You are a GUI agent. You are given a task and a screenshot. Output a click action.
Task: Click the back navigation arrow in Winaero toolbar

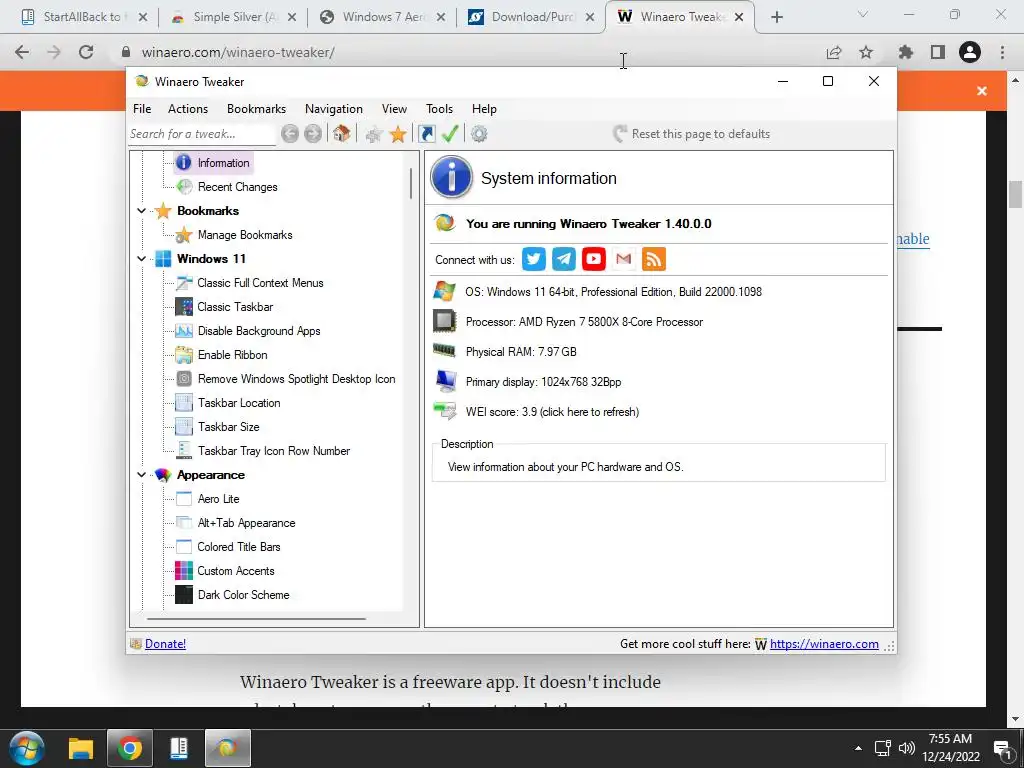pos(290,134)
